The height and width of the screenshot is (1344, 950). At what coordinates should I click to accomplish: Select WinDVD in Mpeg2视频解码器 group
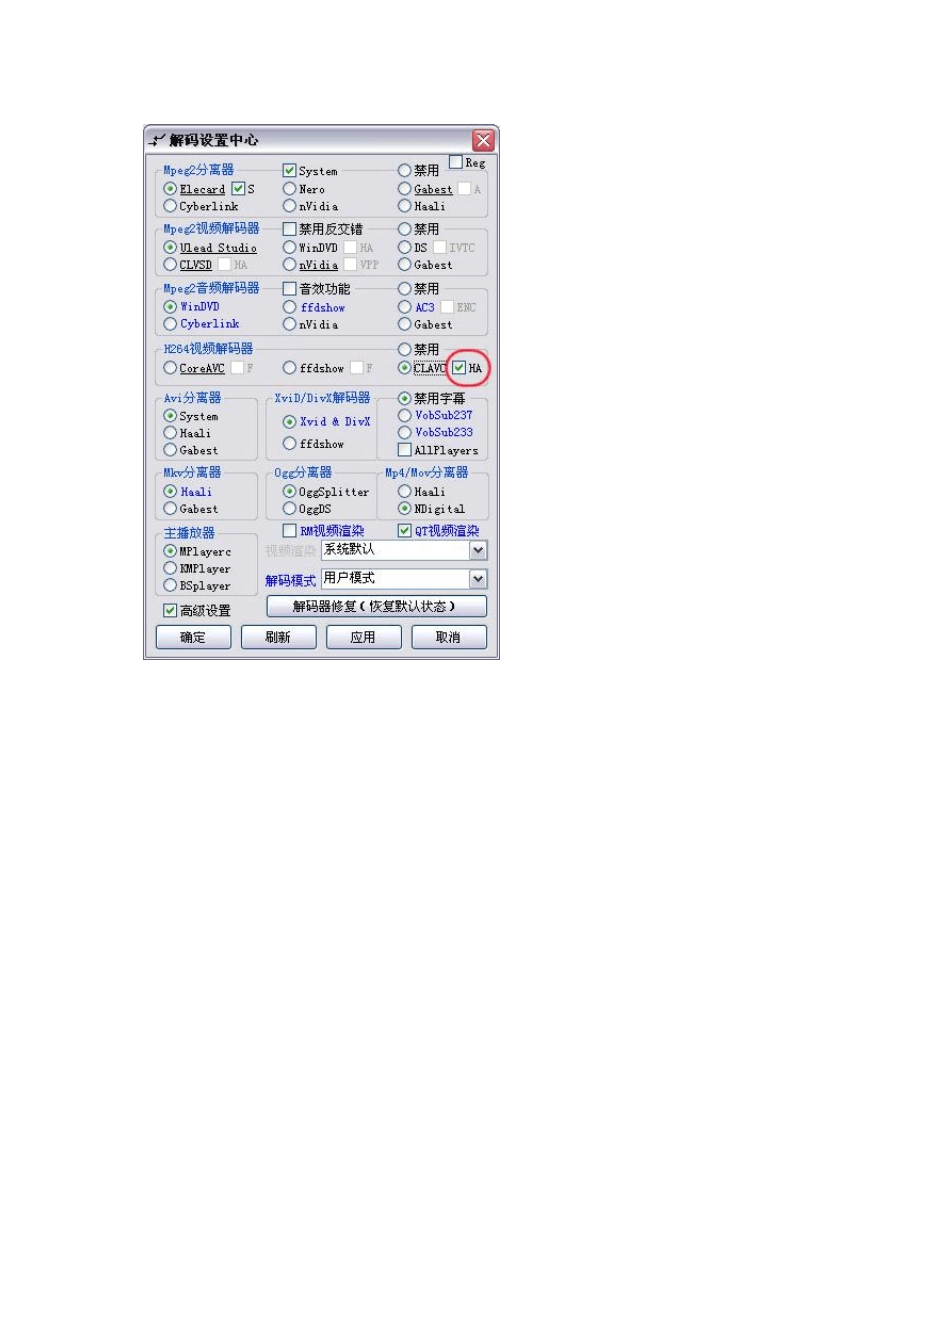tap(289, 247)
